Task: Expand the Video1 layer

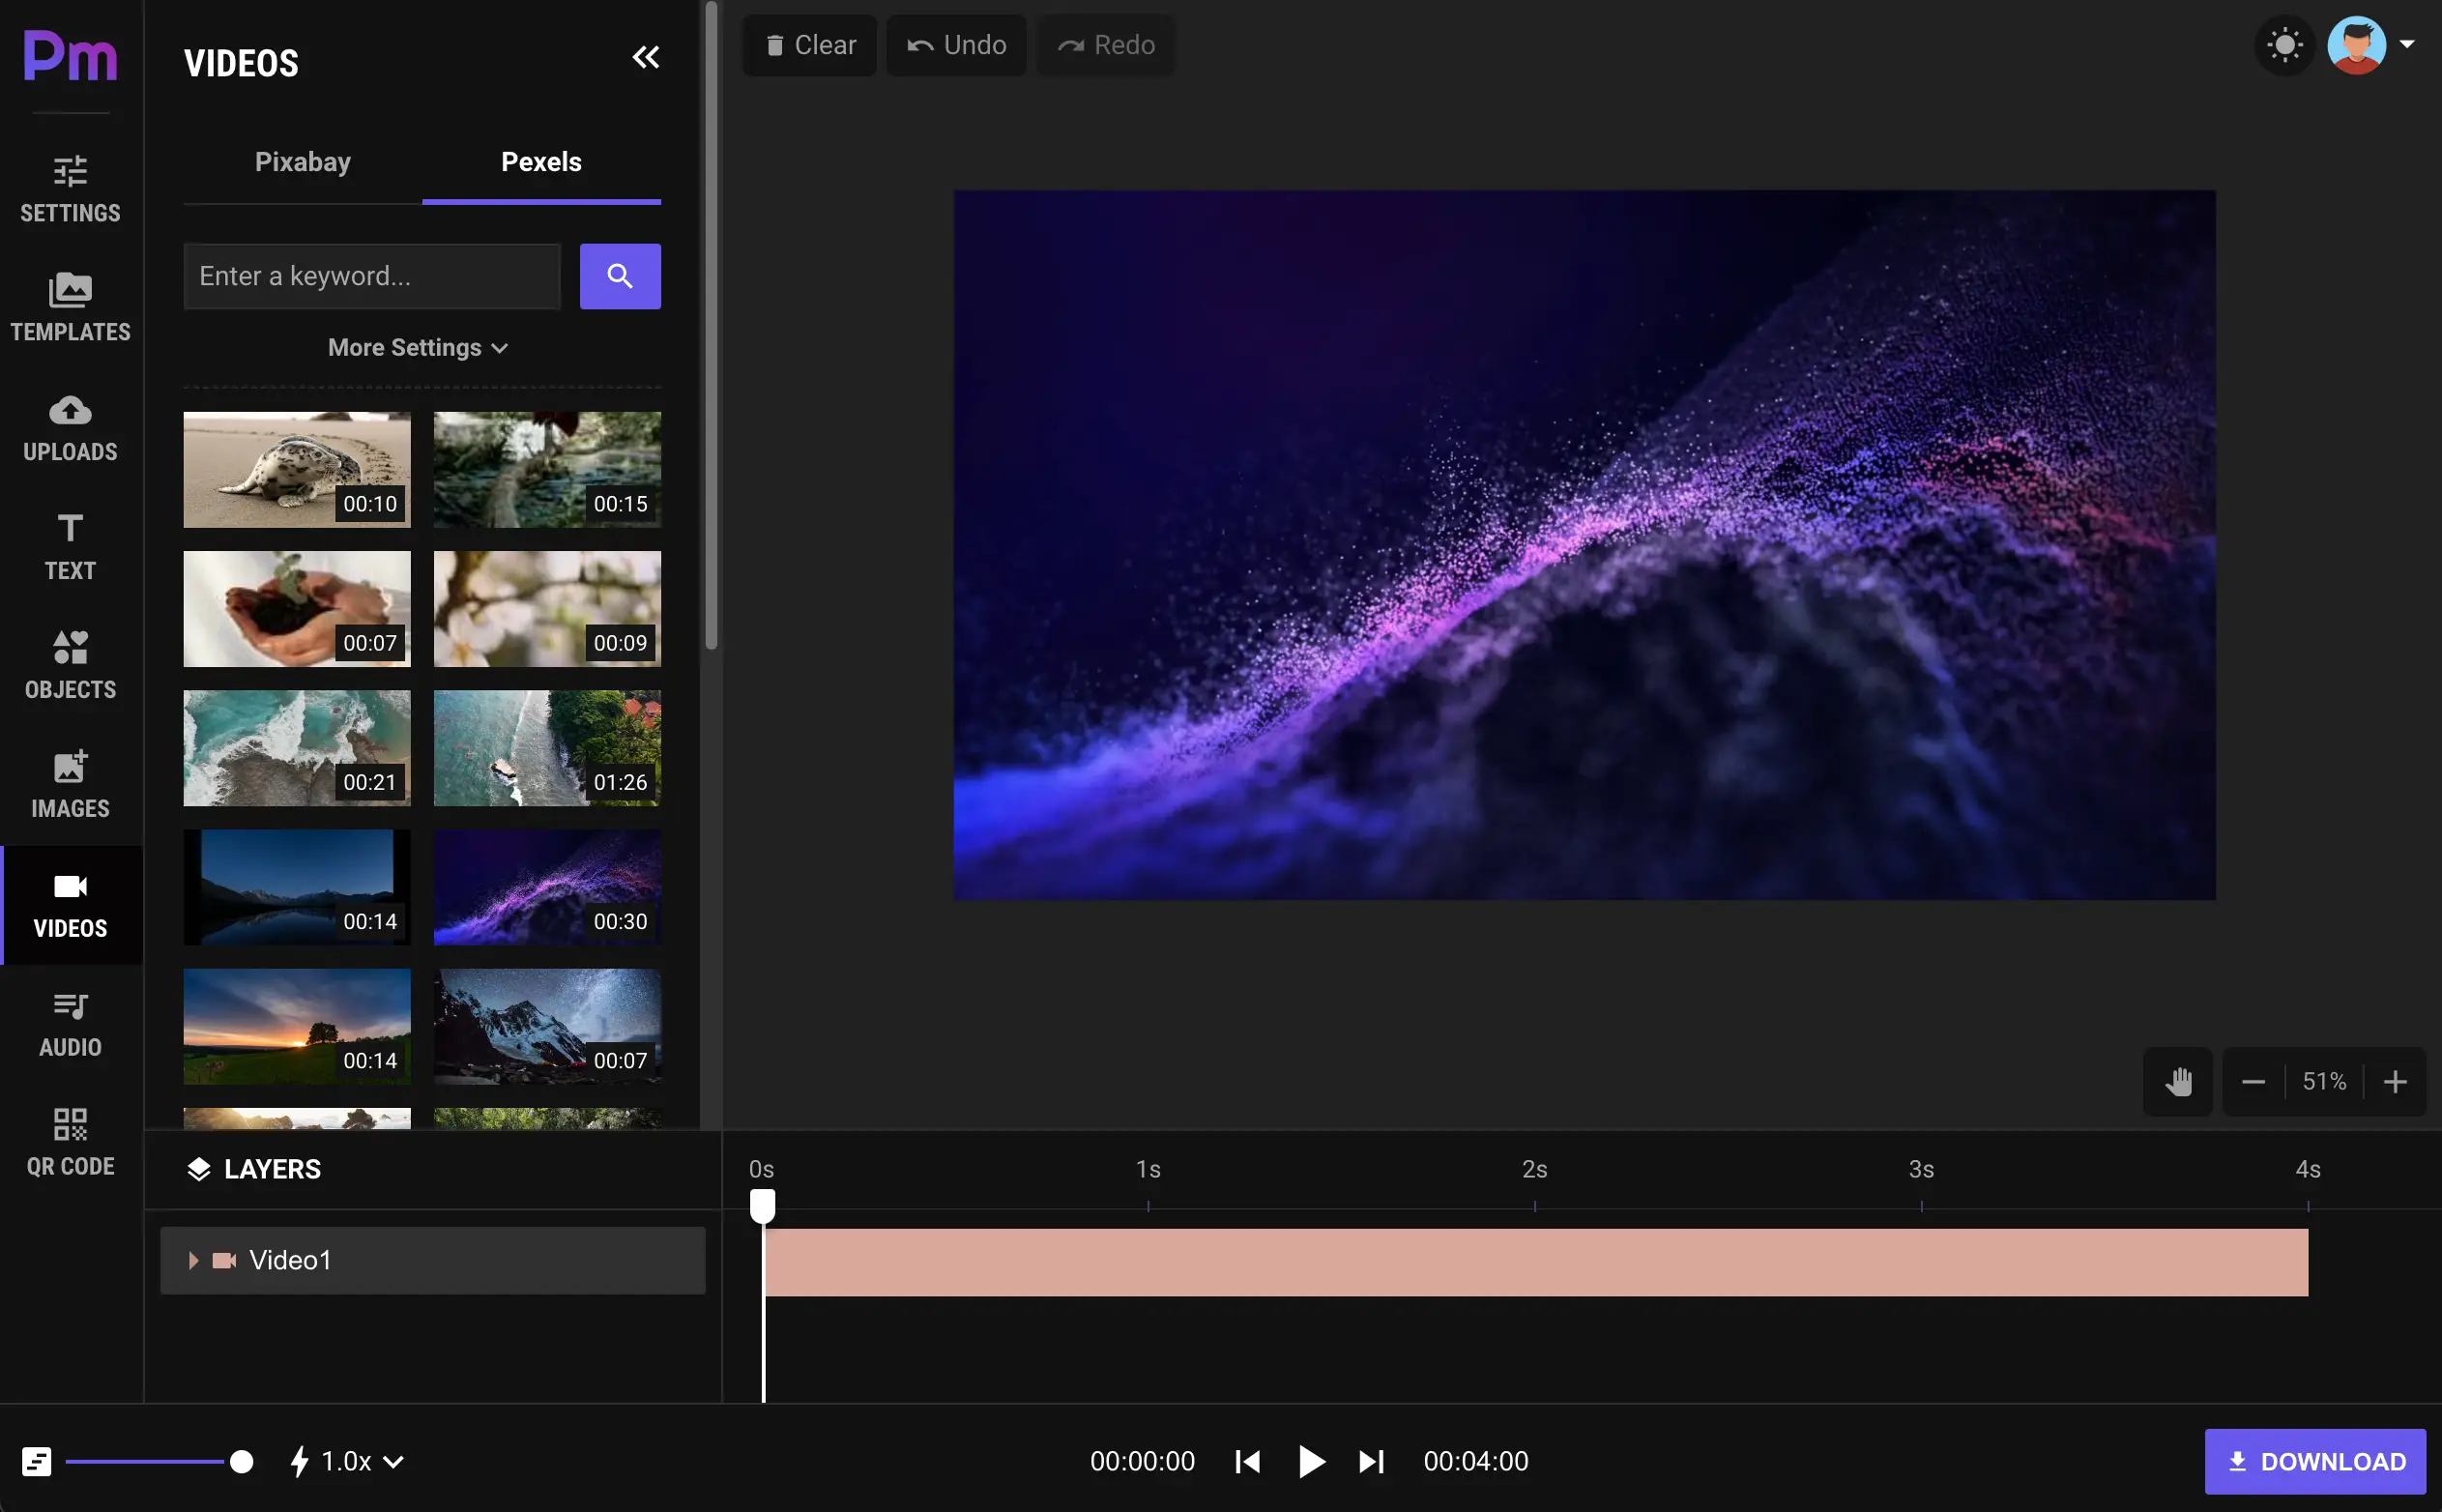Action: (x=191, y=1259)
